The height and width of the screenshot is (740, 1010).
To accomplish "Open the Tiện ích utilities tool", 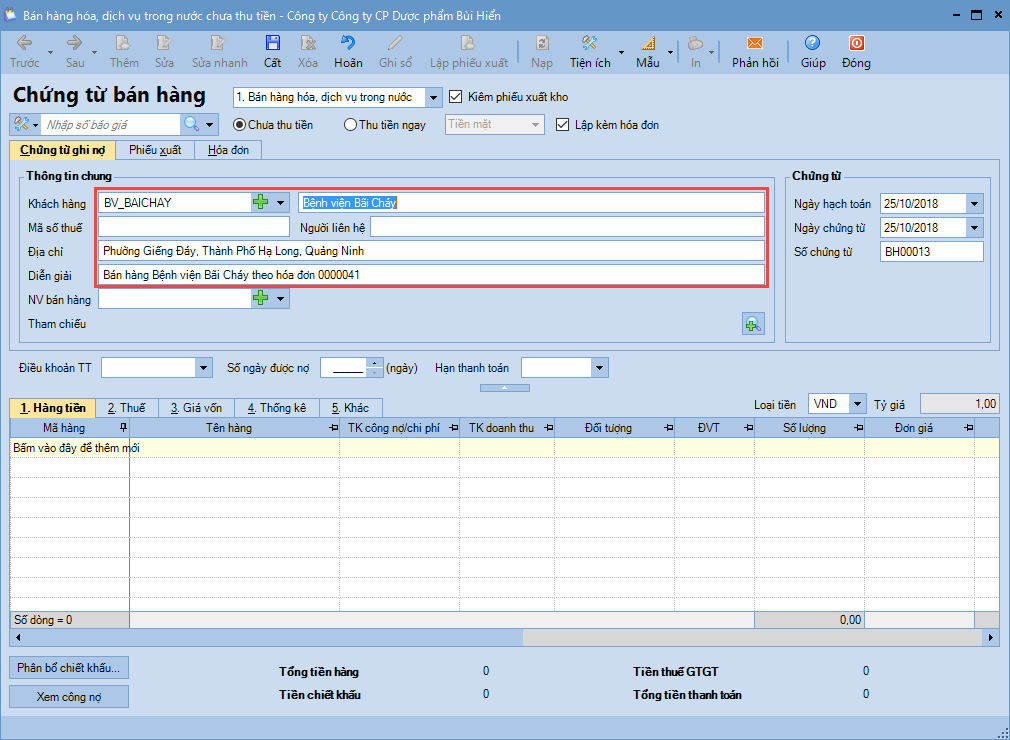I will tap(590, 44).
